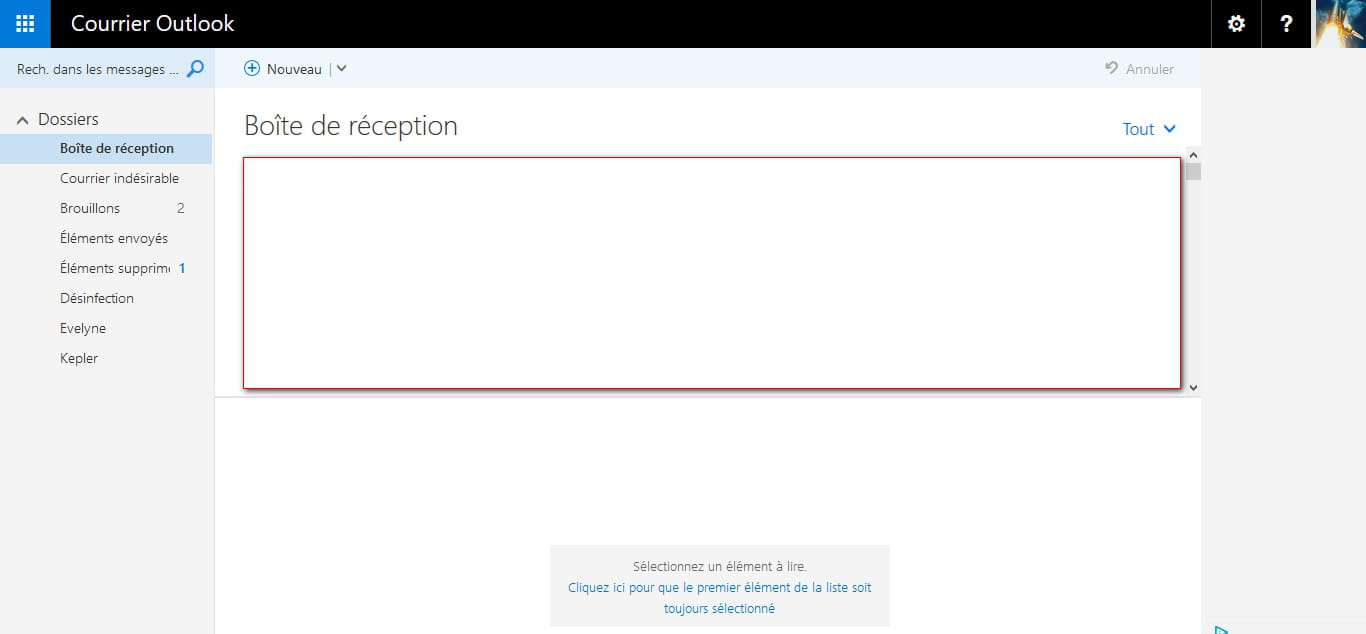
Task: Expand the Tout filter dropdown
Action: 1149,129
